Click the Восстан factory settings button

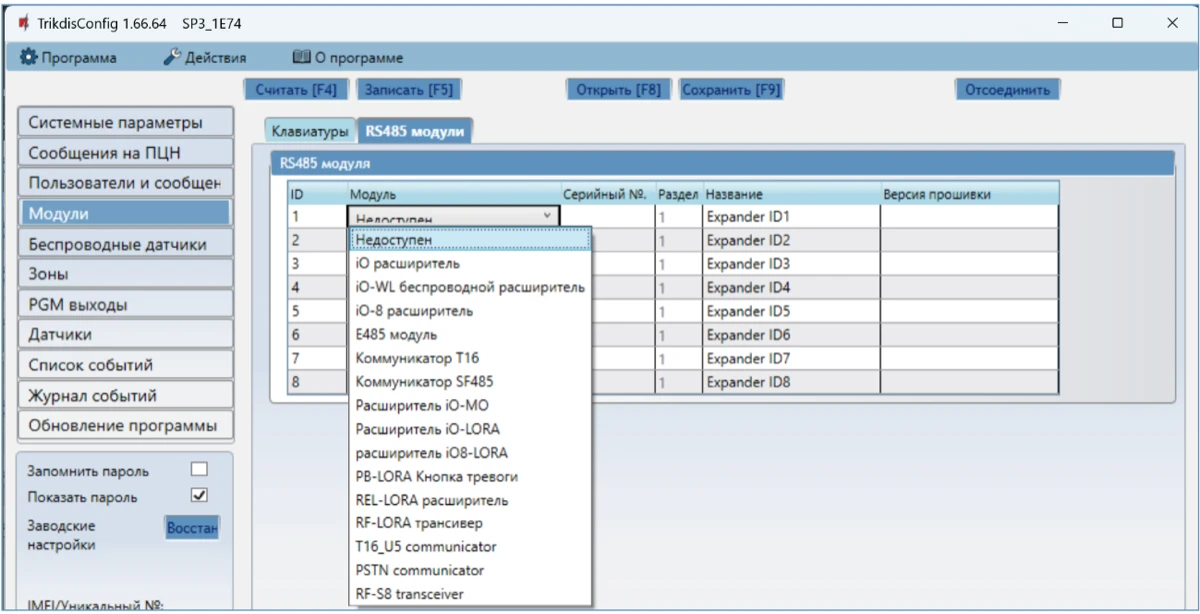click(192, 527)
